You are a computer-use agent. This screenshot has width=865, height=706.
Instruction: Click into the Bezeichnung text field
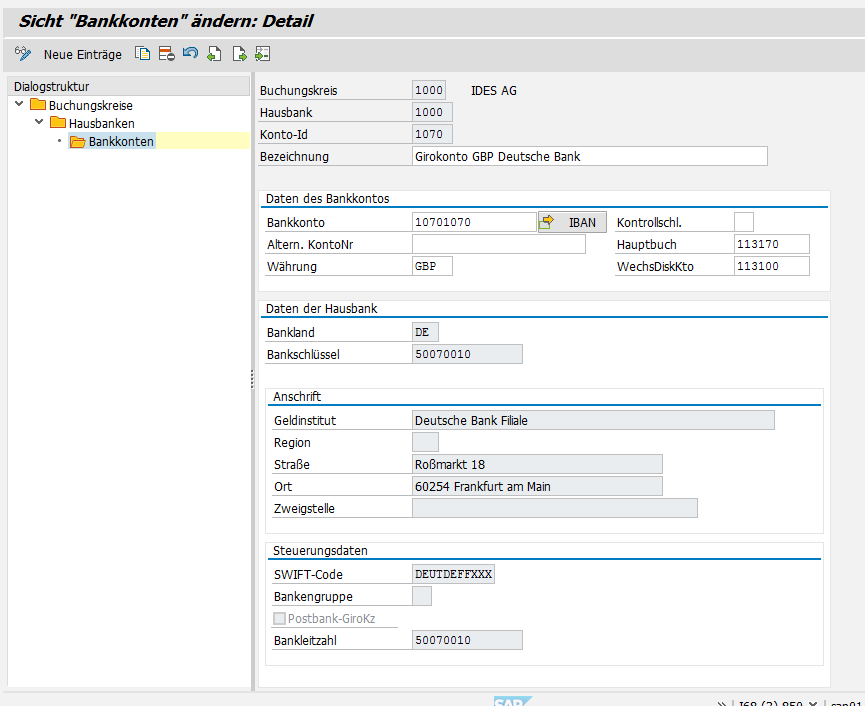pyautogui.click(x=589, y=156)
